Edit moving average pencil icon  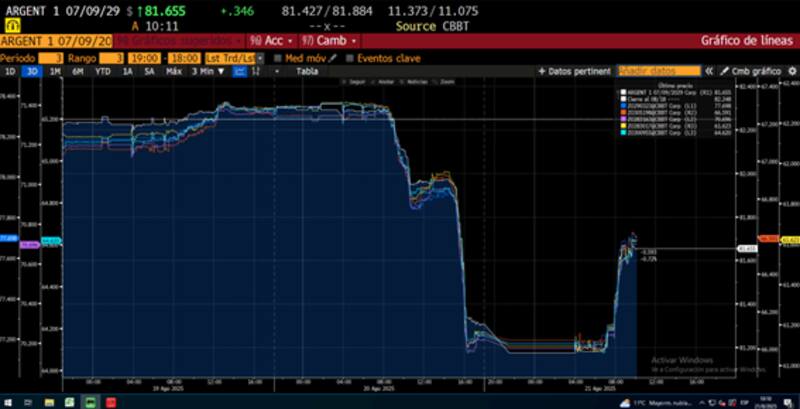coord(332,58)
